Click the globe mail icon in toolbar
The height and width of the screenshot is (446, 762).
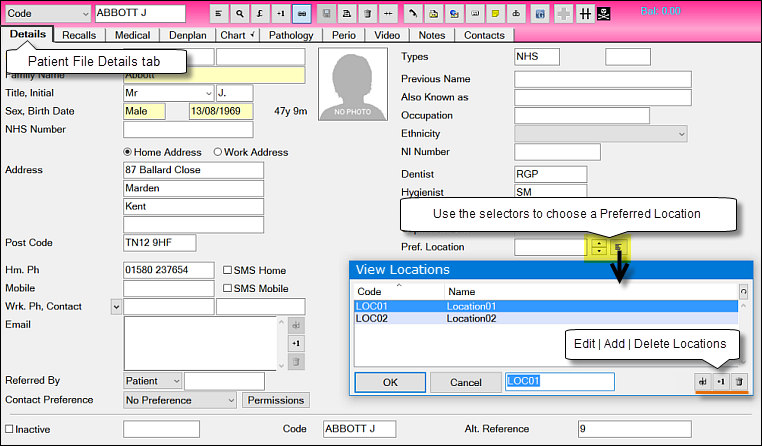[x=454, y=14]
